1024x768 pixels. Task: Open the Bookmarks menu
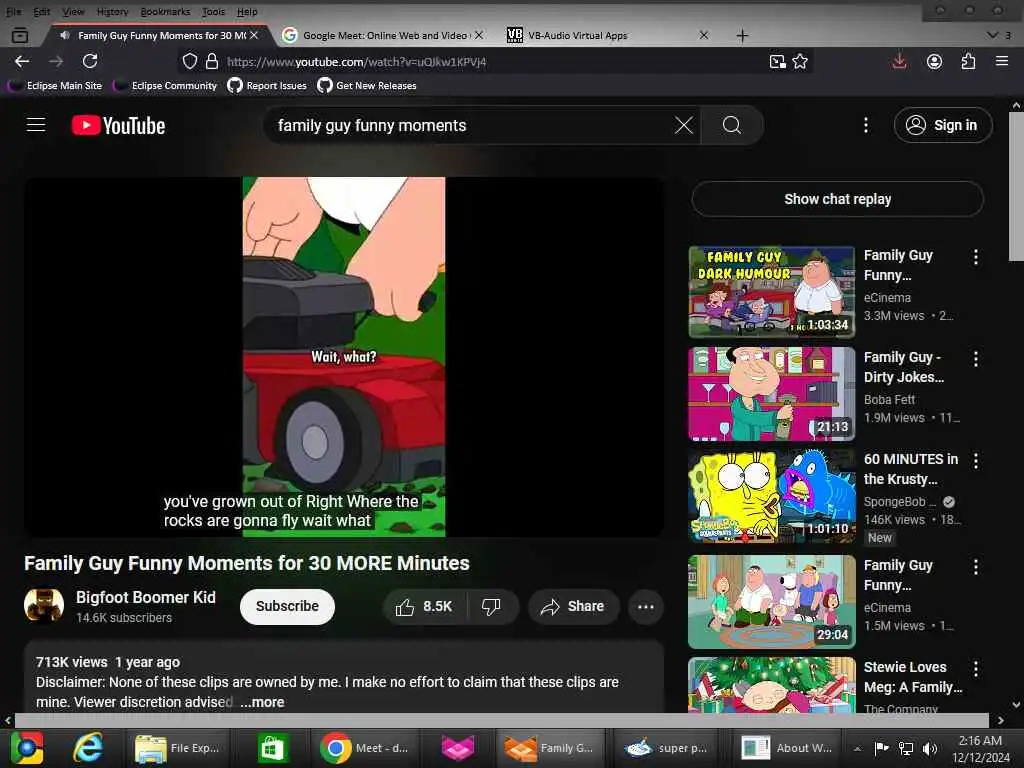point(165,11)
